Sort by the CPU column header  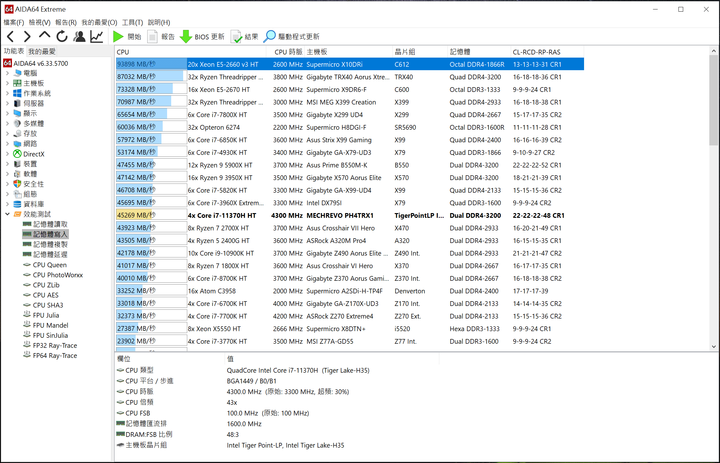tap(193, 52)
